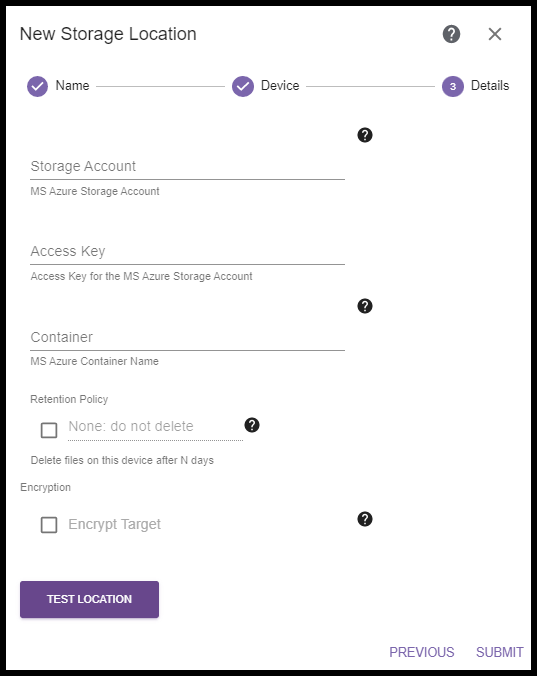
Task: Show help for Encrypt Target option
Action: click(x=365, y=519)
